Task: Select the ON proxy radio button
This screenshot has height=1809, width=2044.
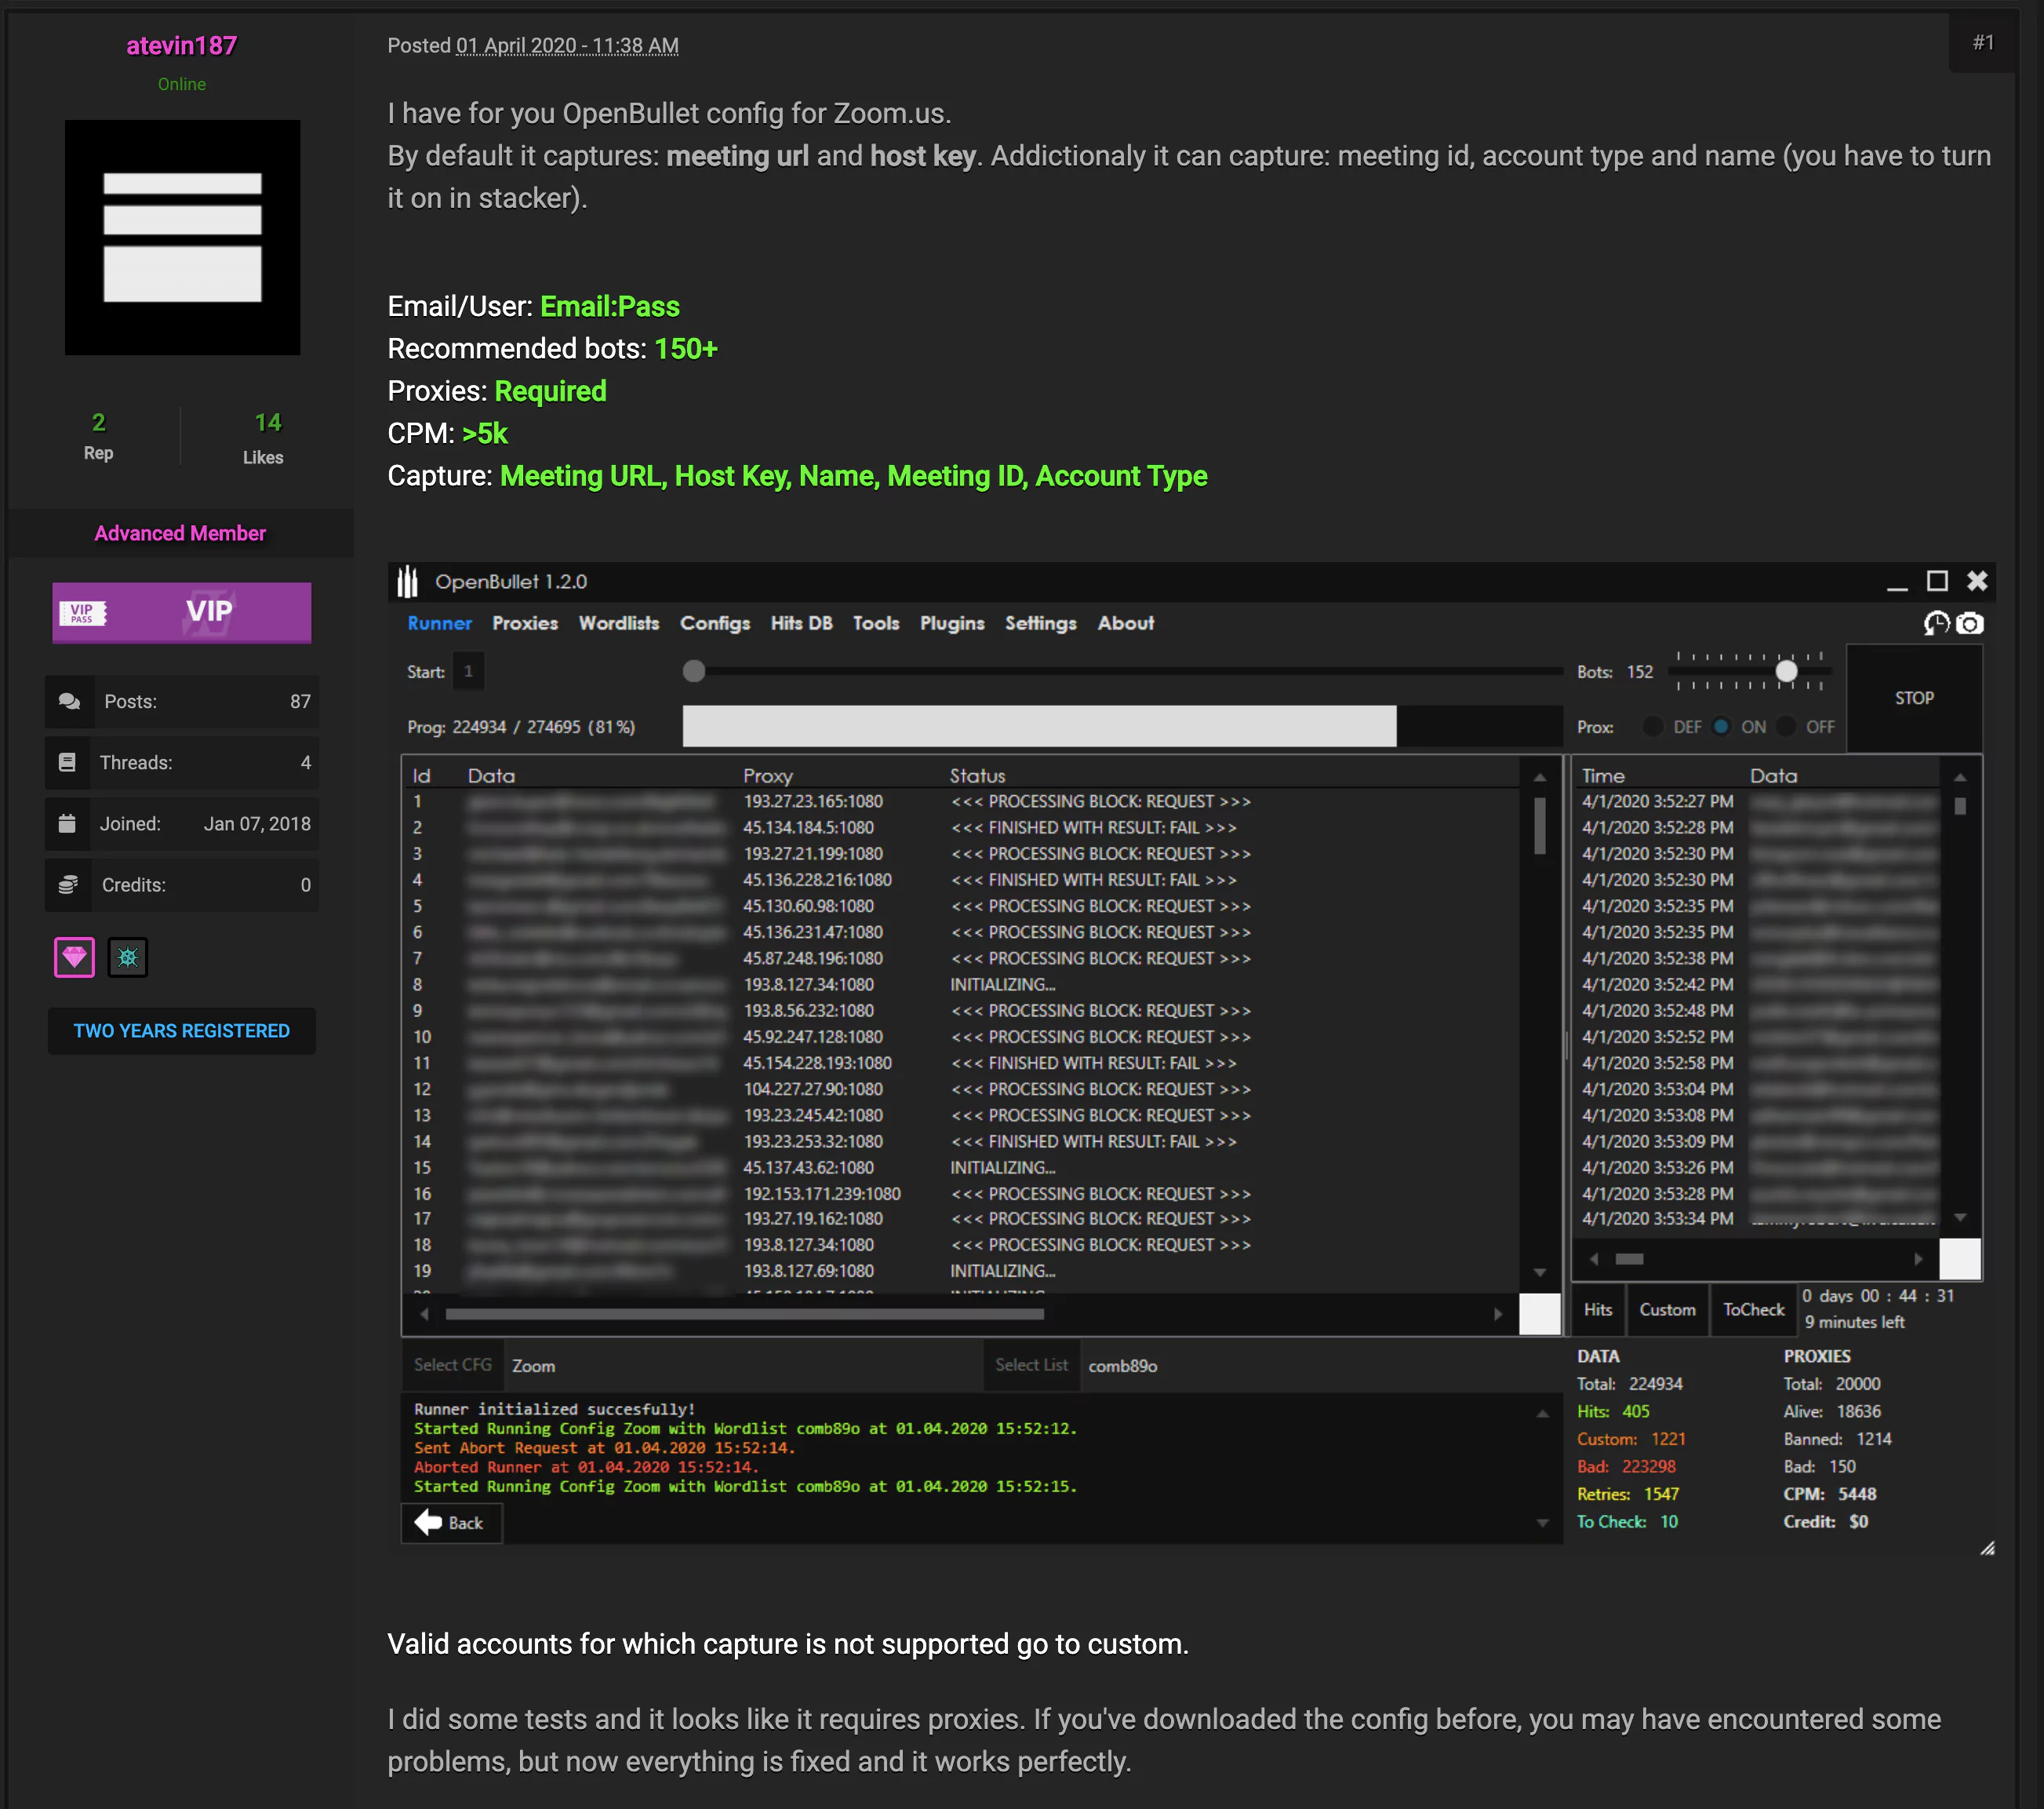Action: click(x=1721, y=727)
